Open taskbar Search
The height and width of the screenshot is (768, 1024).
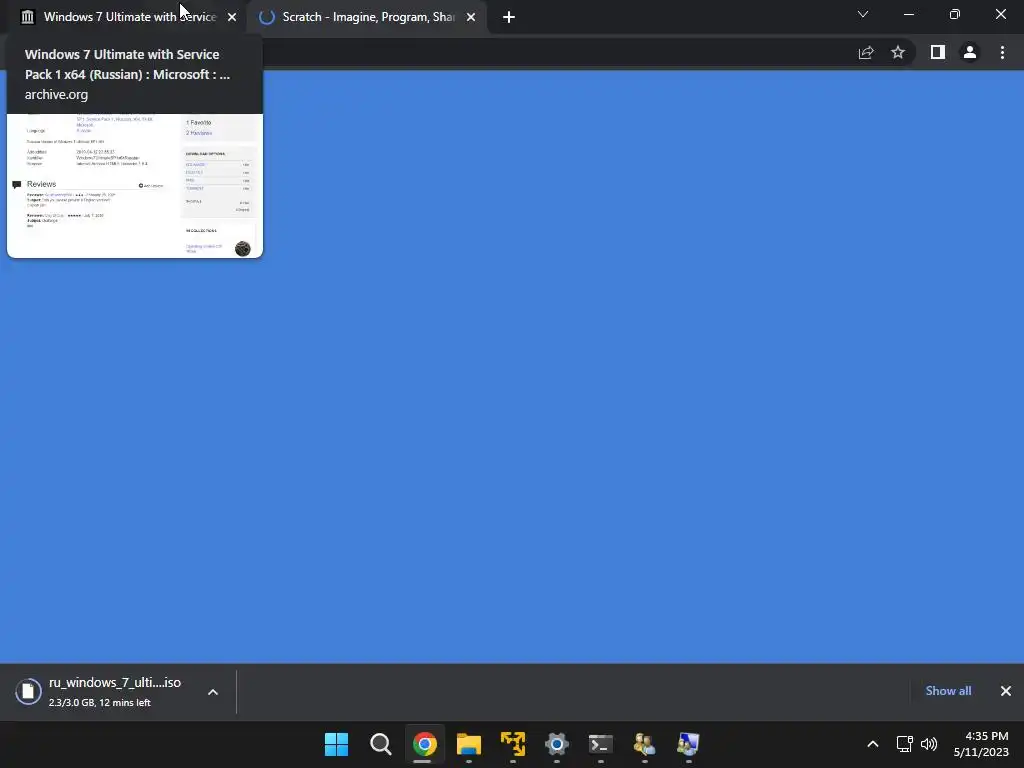381,744
